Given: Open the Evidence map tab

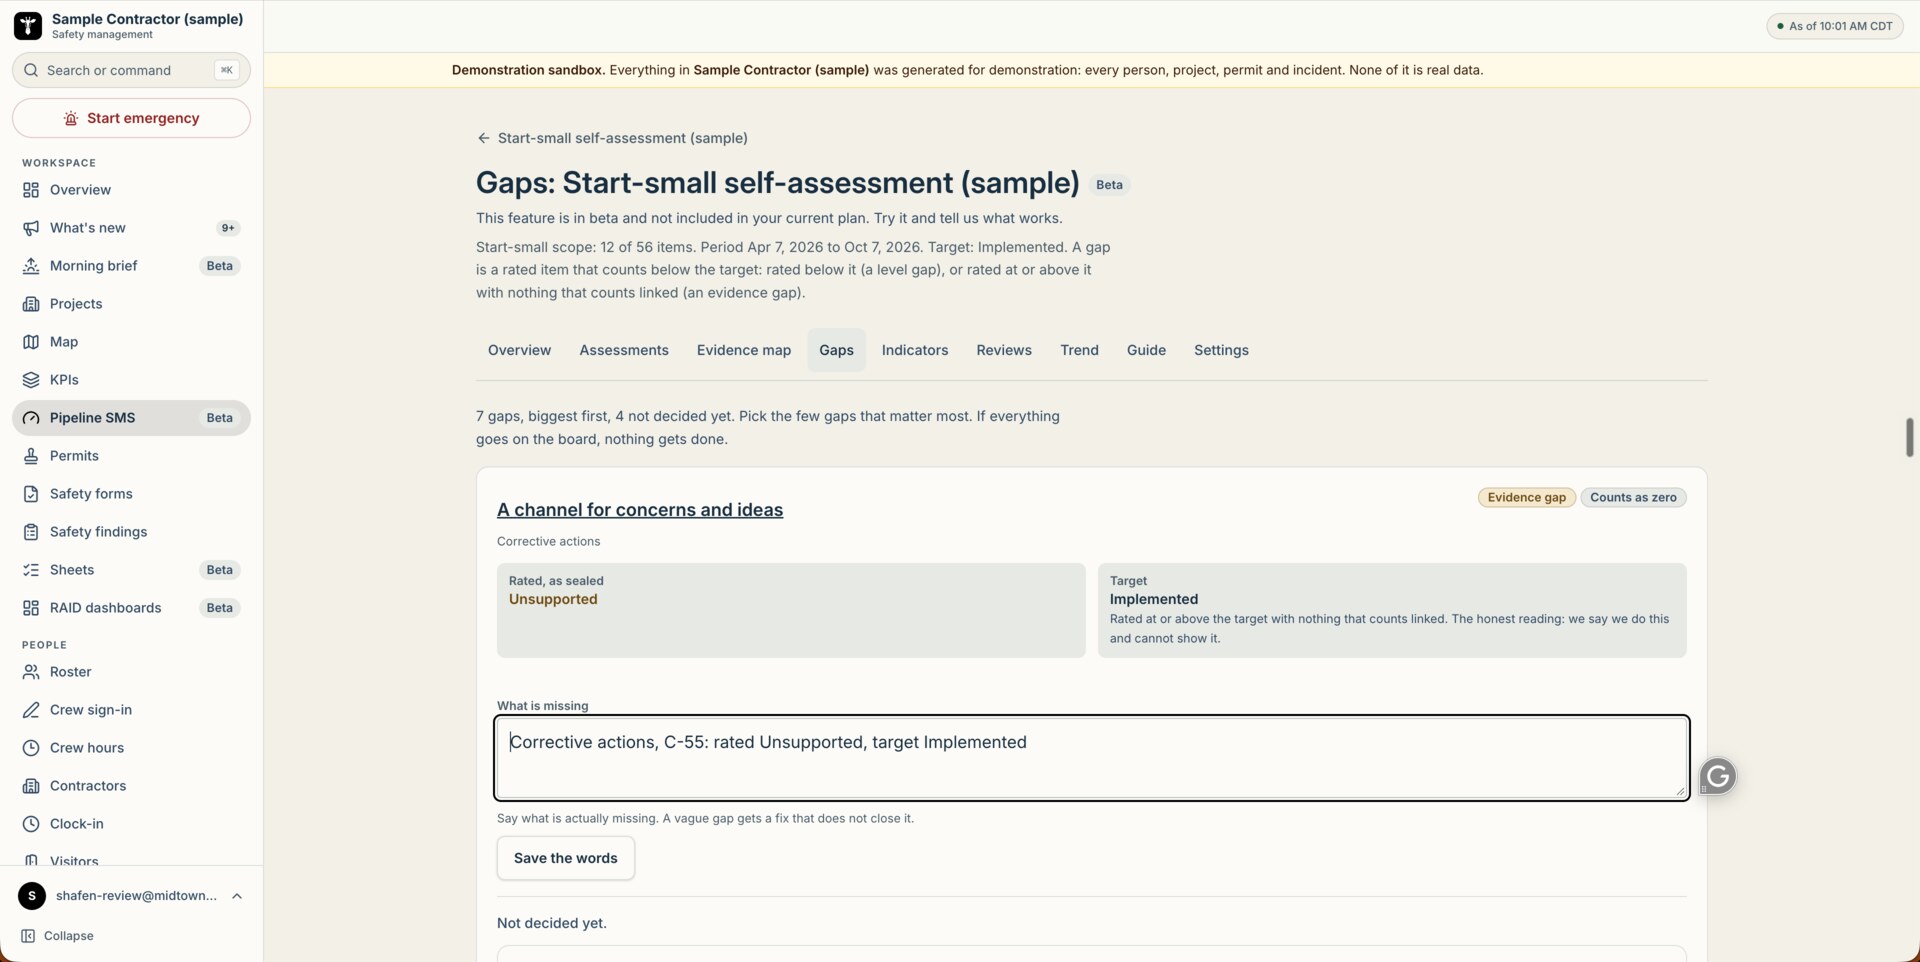Looking at the screenshot, I should tap(744, 350).
